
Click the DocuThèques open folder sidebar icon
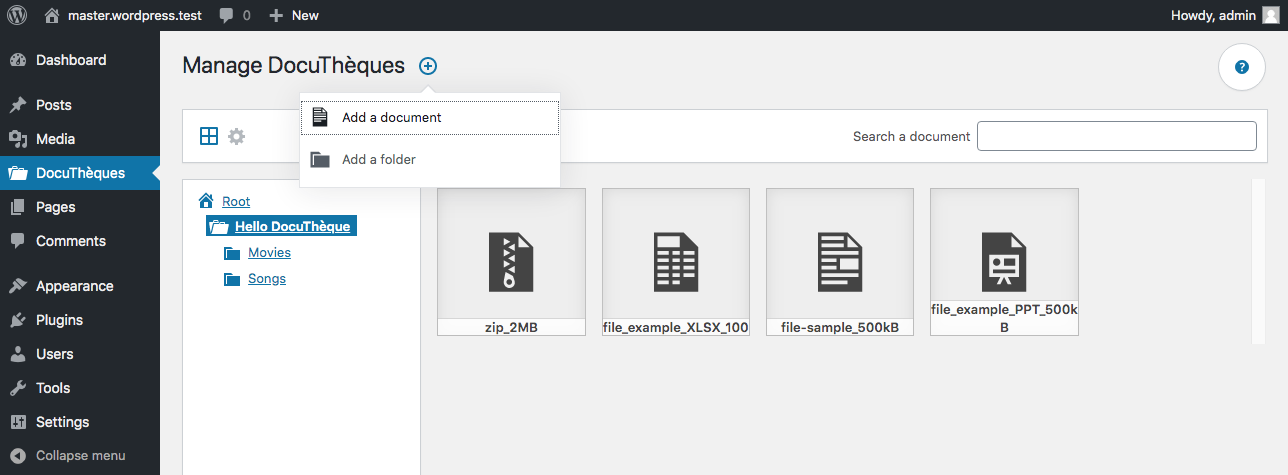click(18, 173)
